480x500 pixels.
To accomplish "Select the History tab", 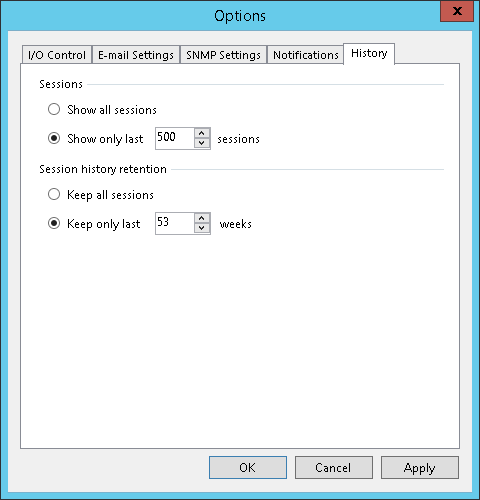I will pyautogui.click(x=369, y=53).
